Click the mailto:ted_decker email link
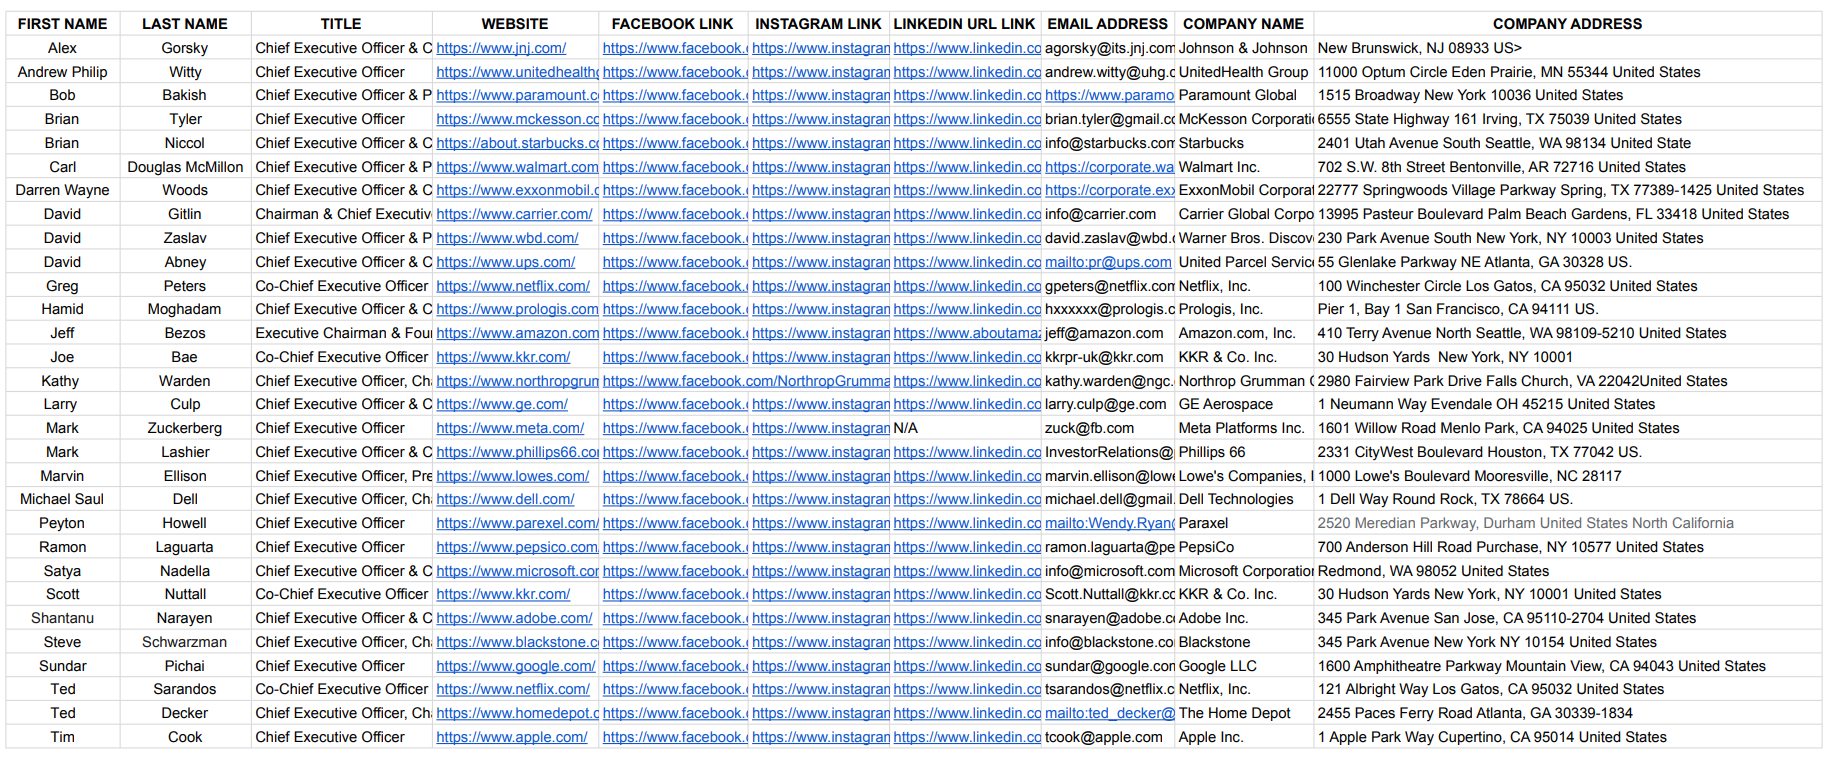This screenshot has width=1828, height=759. pos(1110,713)
